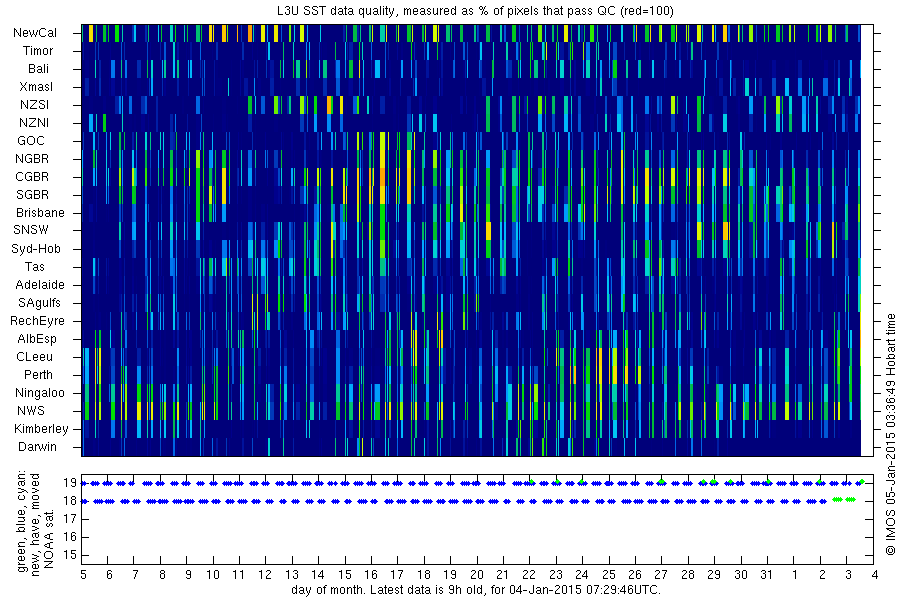Screen dimensions: 900x600
Task: Click the IMOS copyright timestamp text
Action: pos(891,434)
